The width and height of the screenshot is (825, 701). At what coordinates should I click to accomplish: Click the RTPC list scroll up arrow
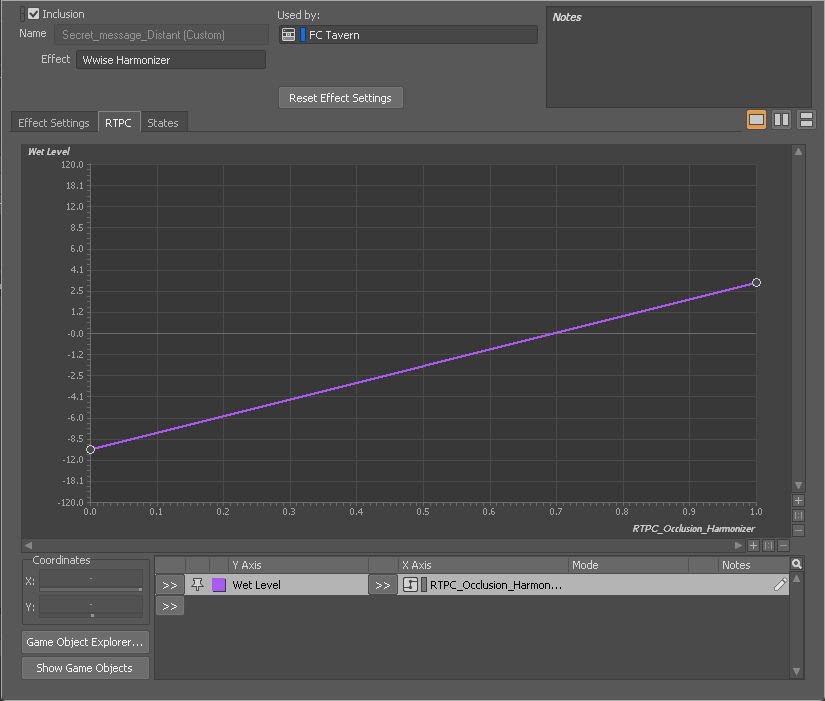point(797,578)
